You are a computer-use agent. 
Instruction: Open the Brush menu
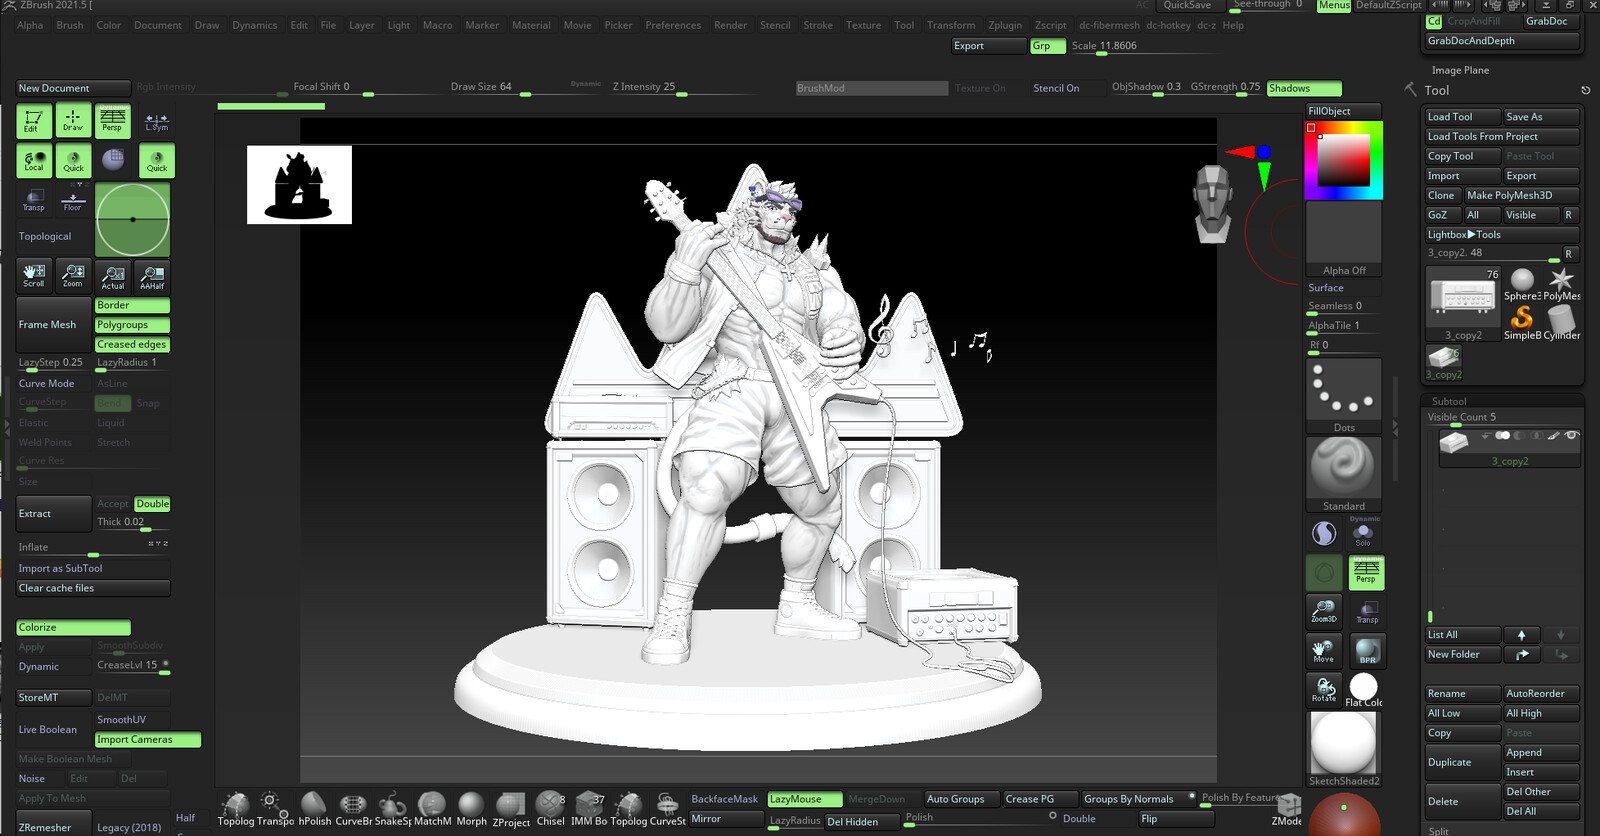click(70, 25)
